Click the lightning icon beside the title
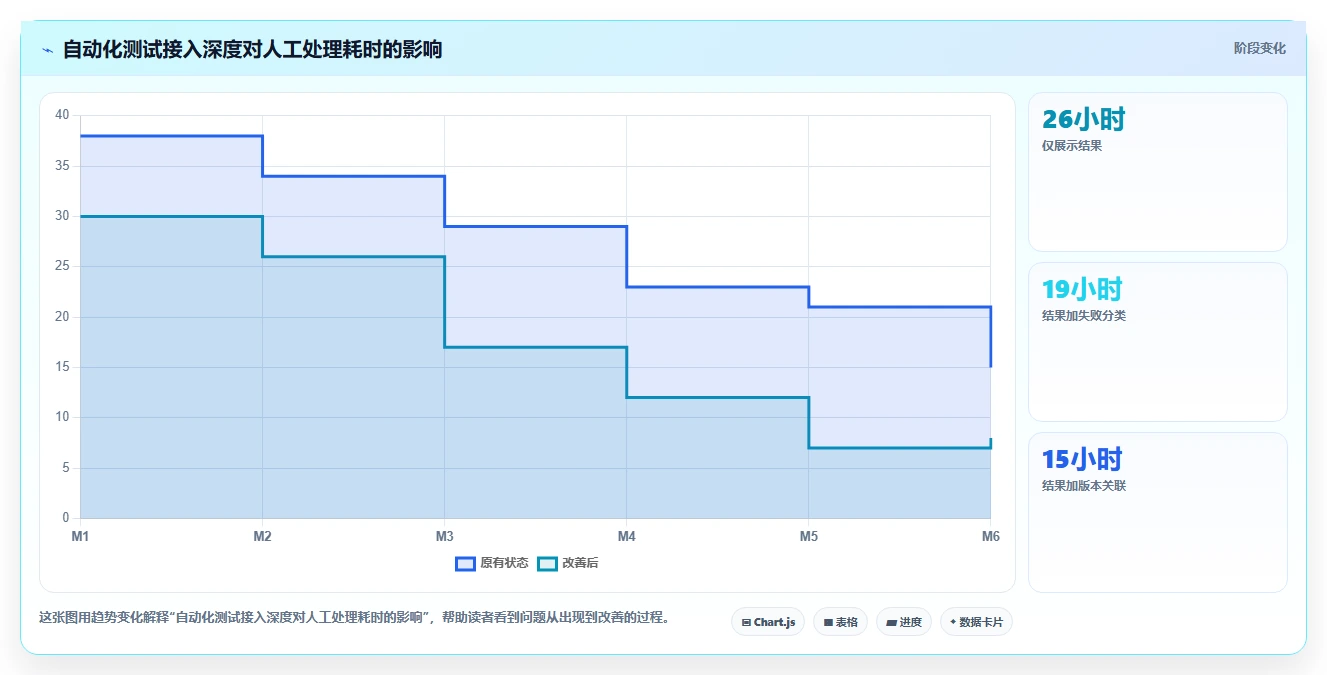1327x675 pixels. click(47, 50)
